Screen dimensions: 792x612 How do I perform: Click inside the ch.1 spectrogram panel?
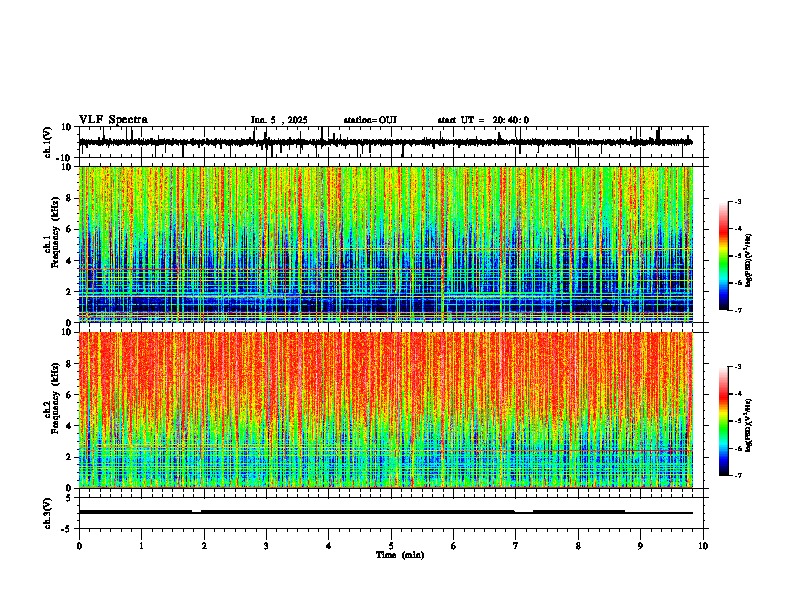coord(391,244)
